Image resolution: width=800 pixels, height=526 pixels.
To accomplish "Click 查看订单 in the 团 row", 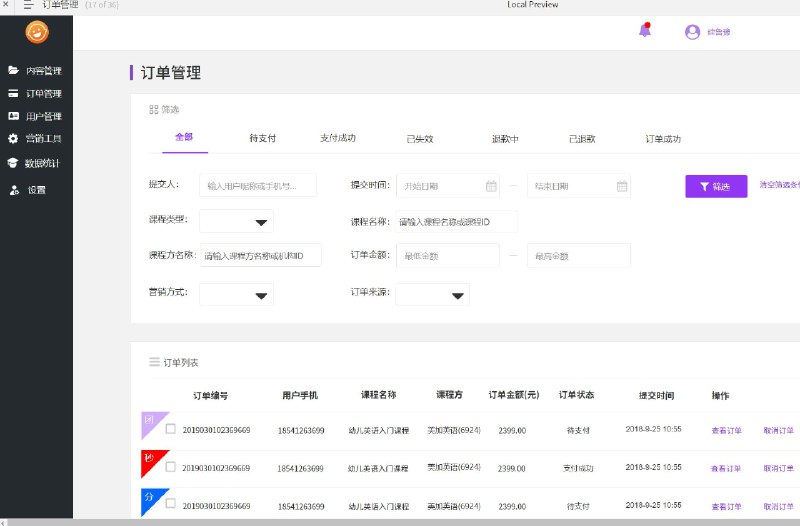I will (x=727, y=431).
